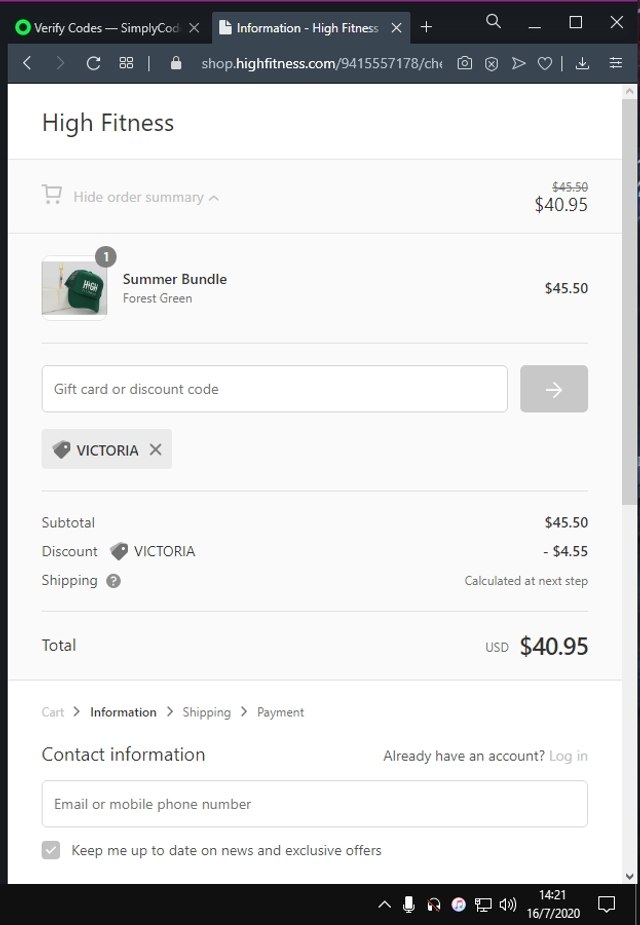Click the volume icon in the system tray
The image size is (640, 925).
(x=508, y=904)
